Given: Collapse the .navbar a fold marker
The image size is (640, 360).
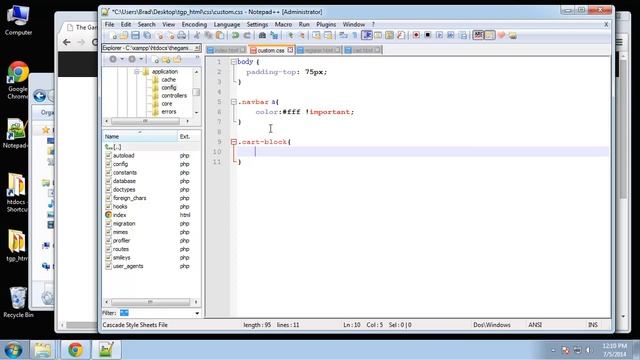Looking at the screenshot, I should [233, 102].
